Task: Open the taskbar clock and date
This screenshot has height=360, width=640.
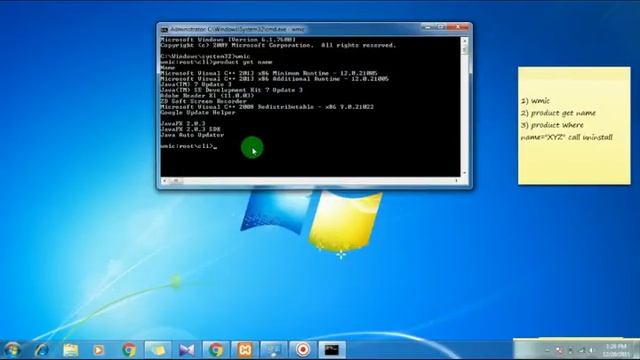Action: click(616, 350)
